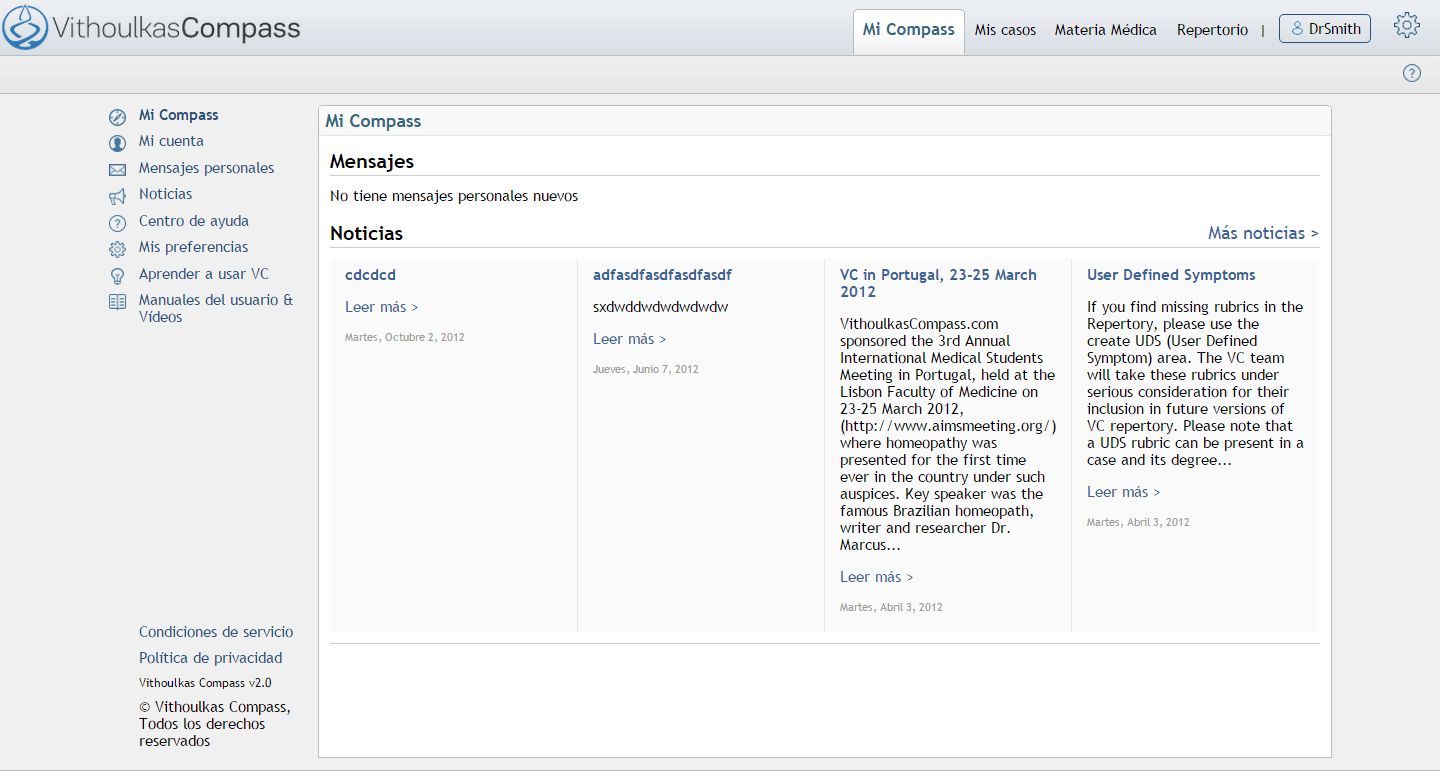
Task: Click the user icon beside Mi cuenta
Action: click(x=118, y=143)
